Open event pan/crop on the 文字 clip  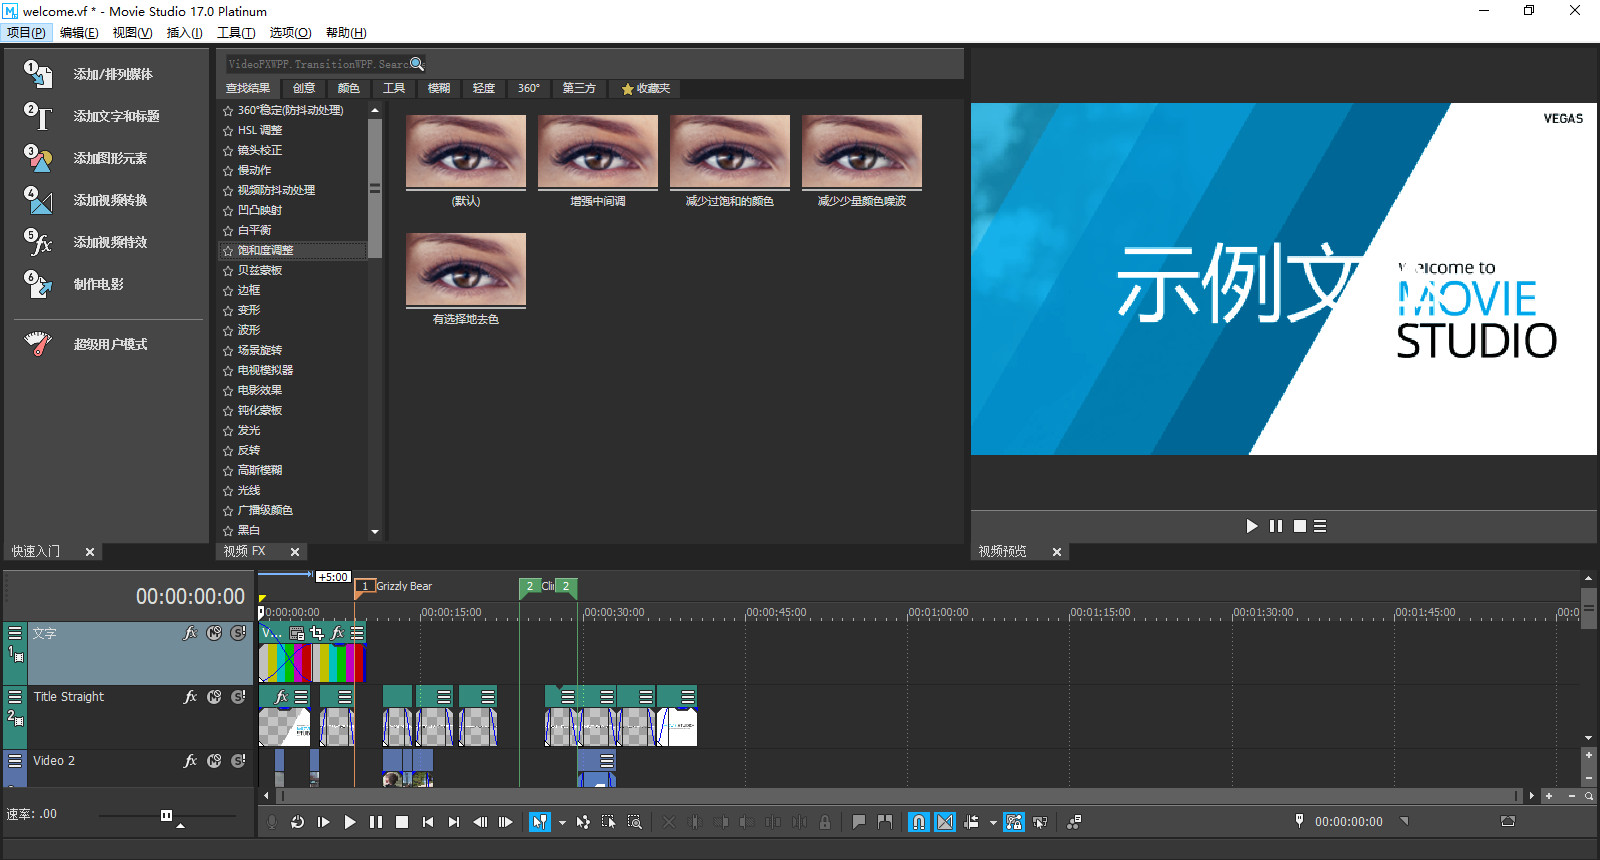[317, 633]
